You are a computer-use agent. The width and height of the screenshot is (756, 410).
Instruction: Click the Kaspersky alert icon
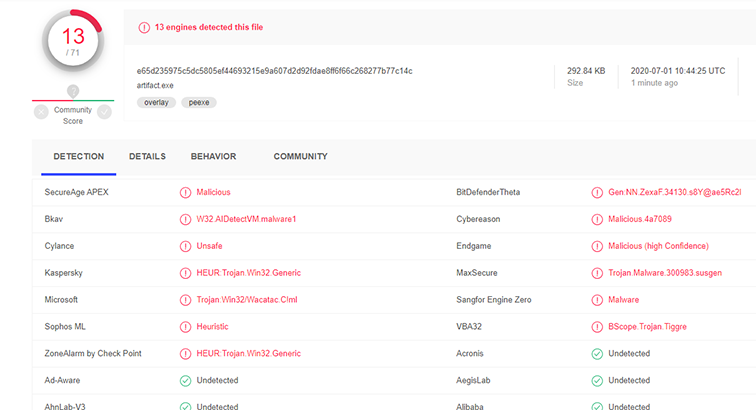(185, 273)
